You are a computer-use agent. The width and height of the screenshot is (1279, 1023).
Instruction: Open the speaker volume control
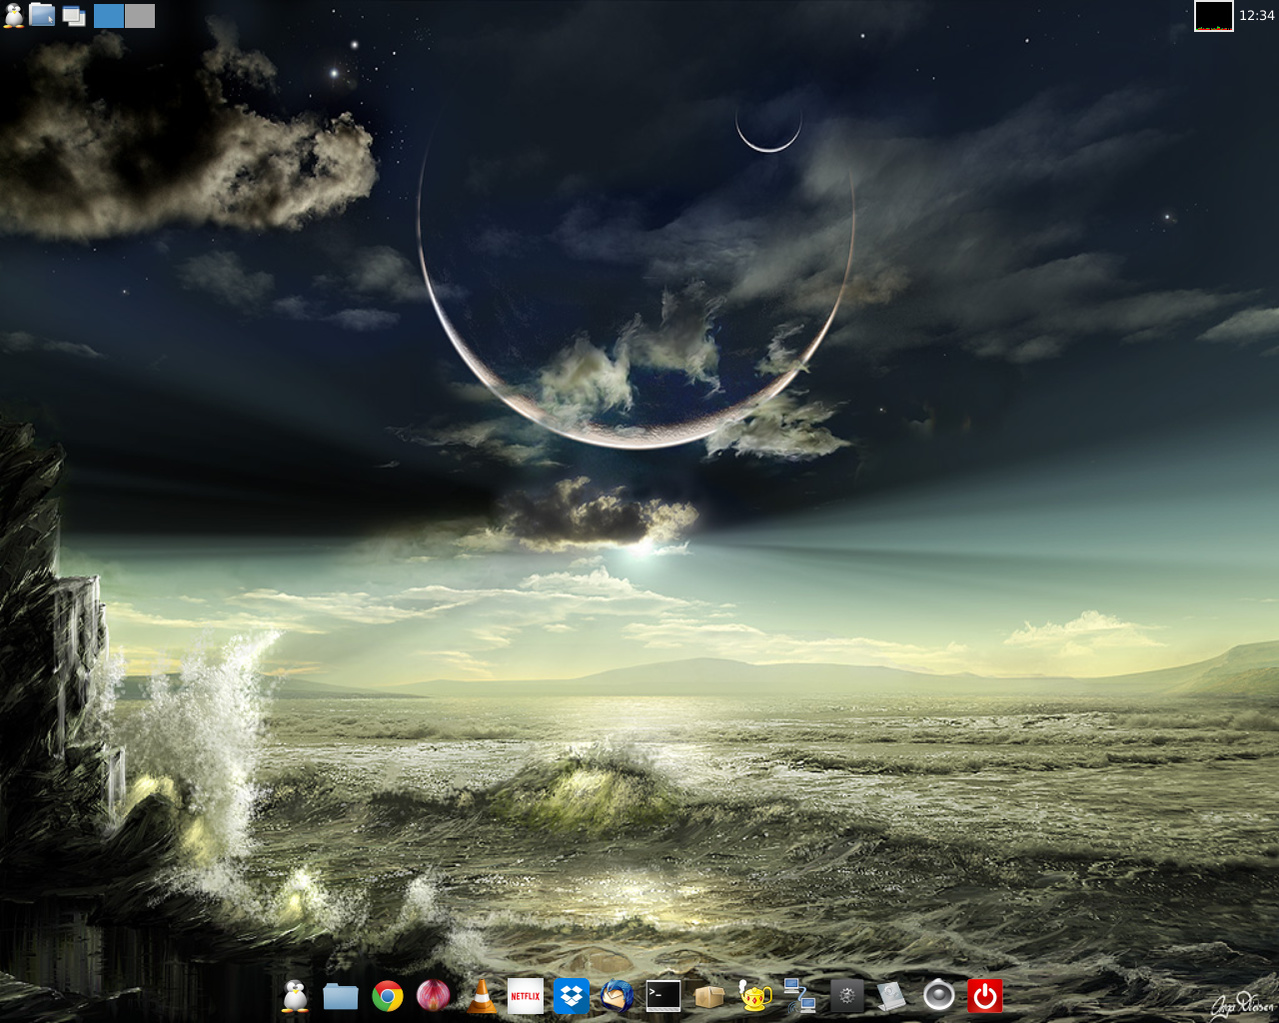(x=938, y=996)
